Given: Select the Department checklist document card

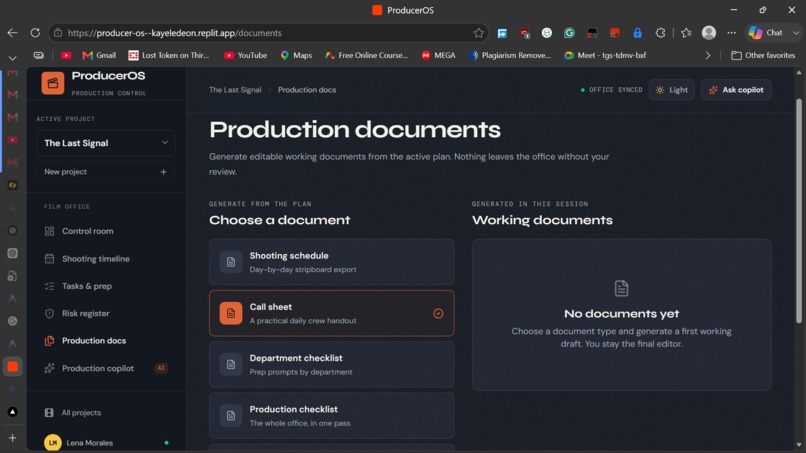Looking at the screenshot, I should click(x=332, y=365).
